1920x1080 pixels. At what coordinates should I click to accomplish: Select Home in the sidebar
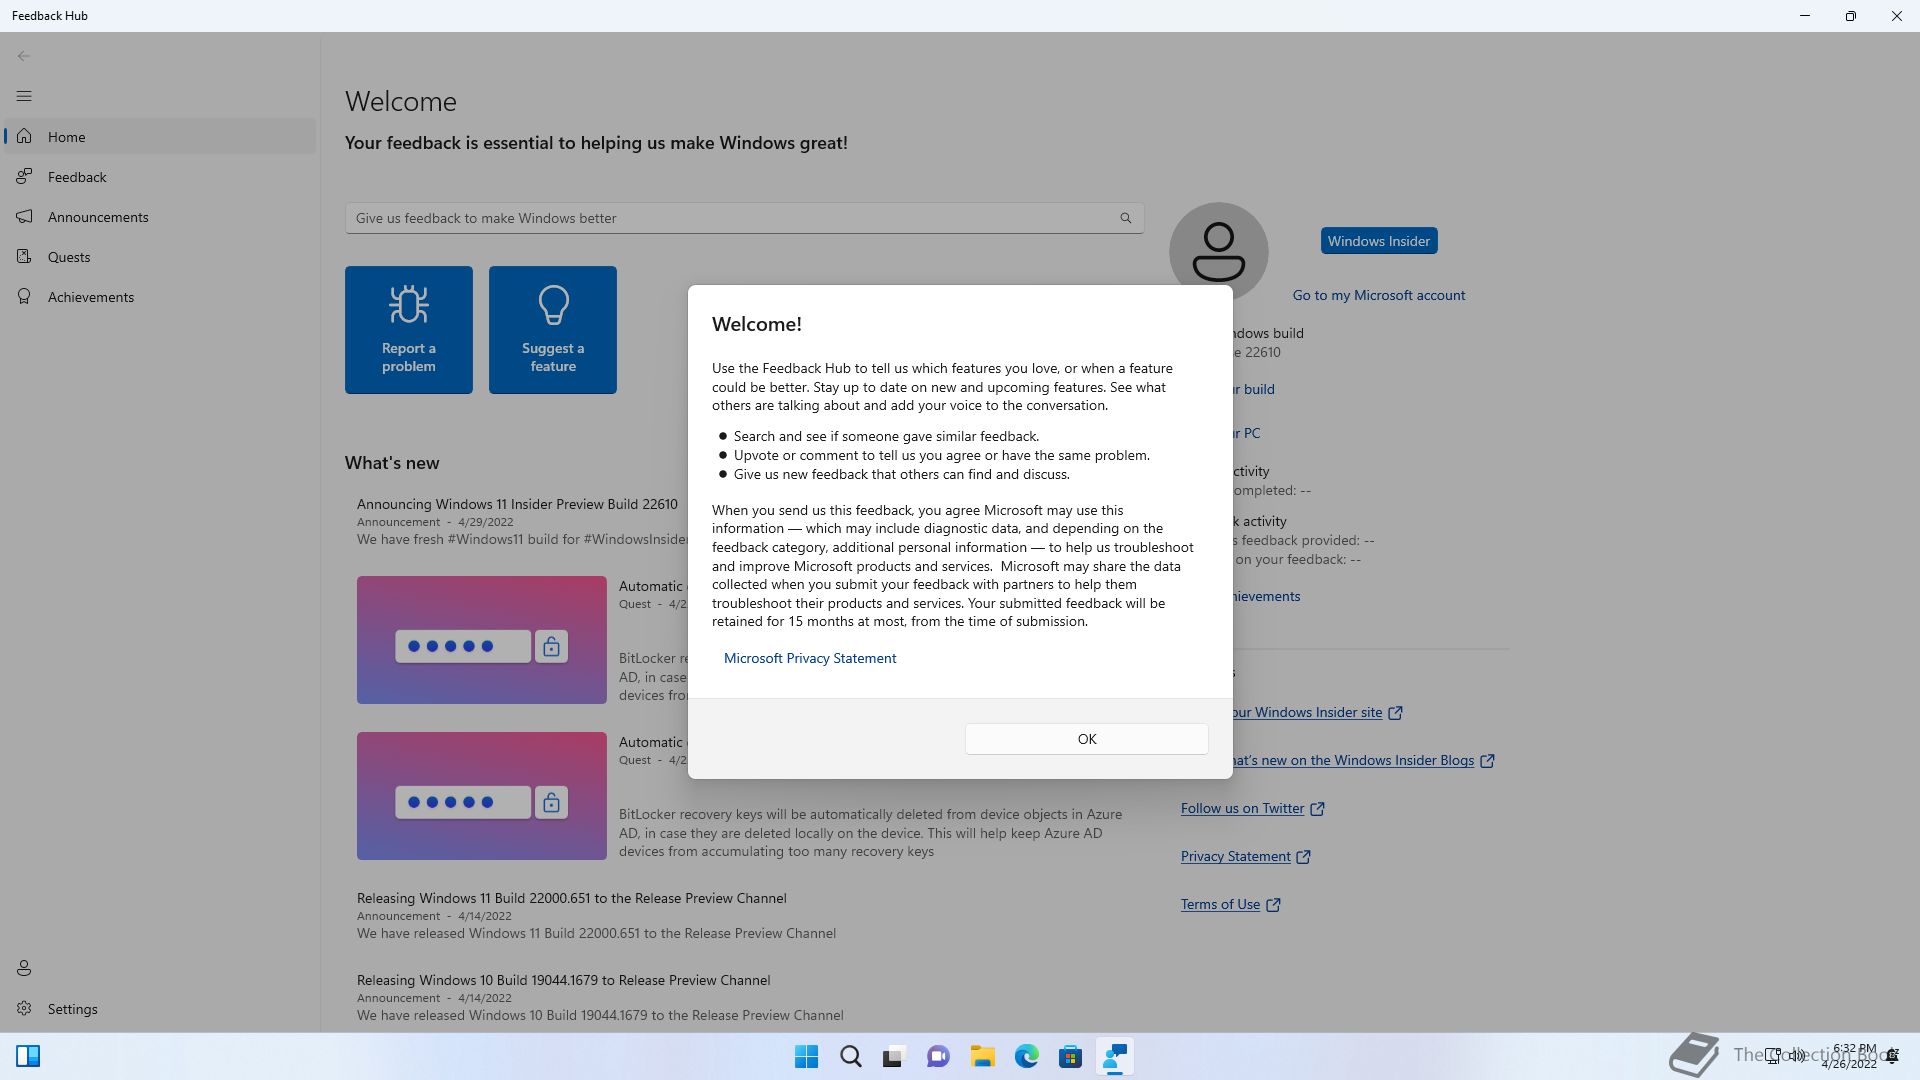tap(160, 137)
